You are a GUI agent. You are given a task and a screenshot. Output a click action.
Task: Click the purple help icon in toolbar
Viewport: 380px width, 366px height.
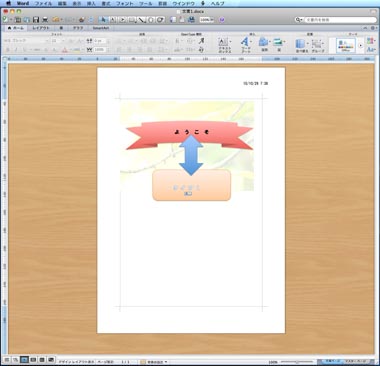pos(222,20)
